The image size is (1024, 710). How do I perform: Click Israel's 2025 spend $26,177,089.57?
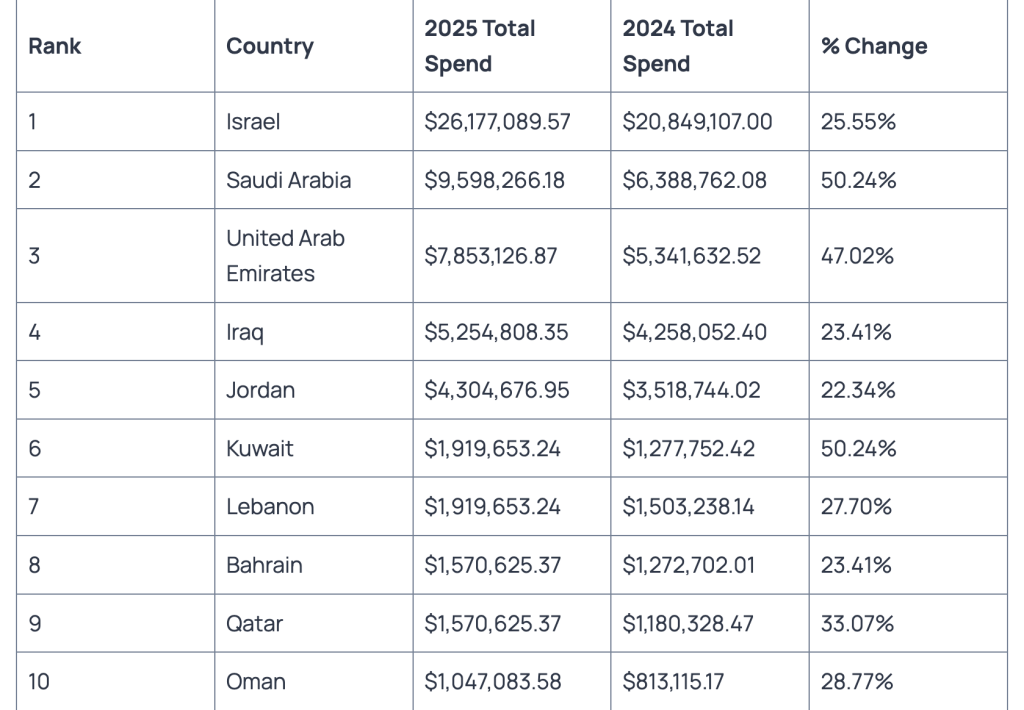(x=497, y=122)
